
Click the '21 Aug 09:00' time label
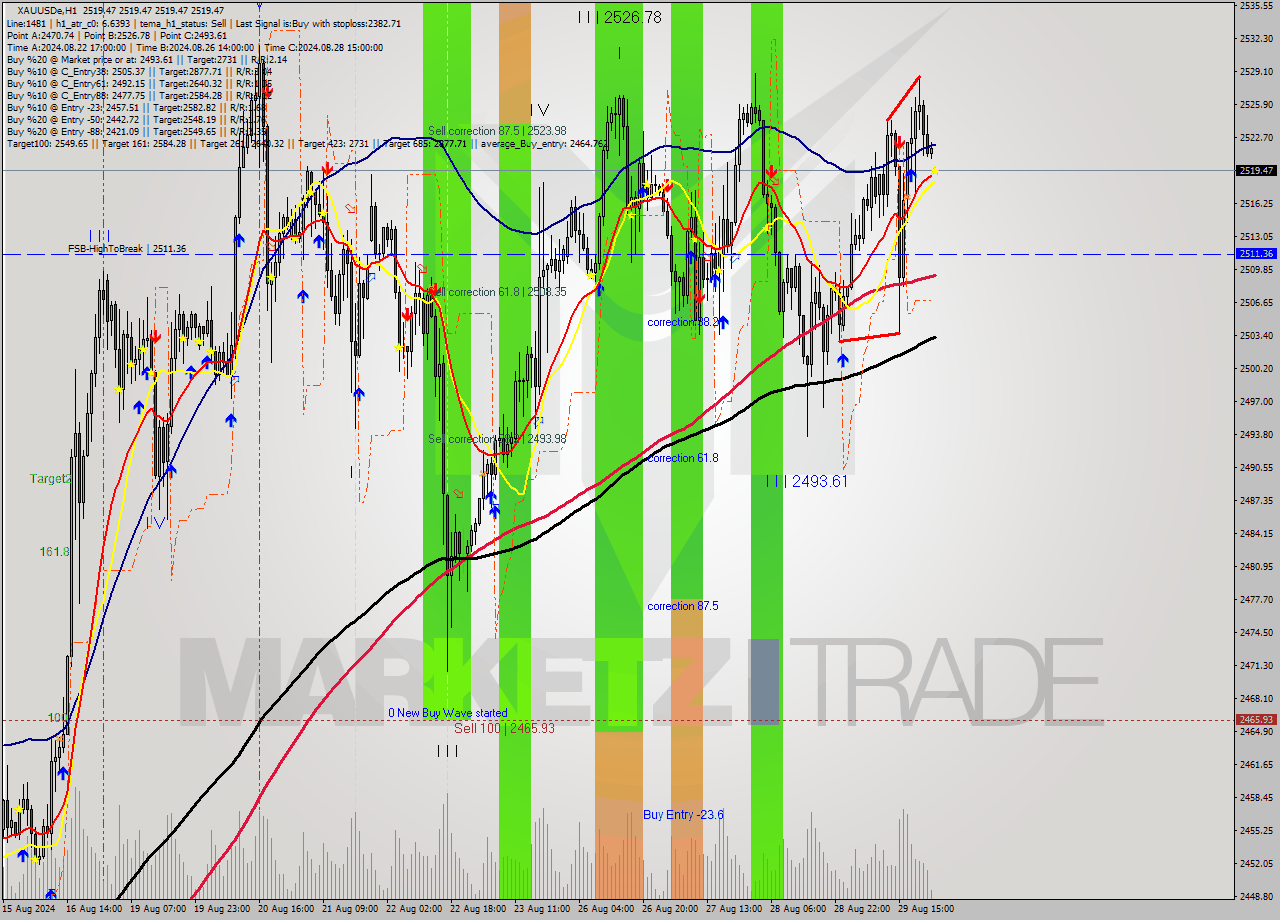[x=351, y=910]
